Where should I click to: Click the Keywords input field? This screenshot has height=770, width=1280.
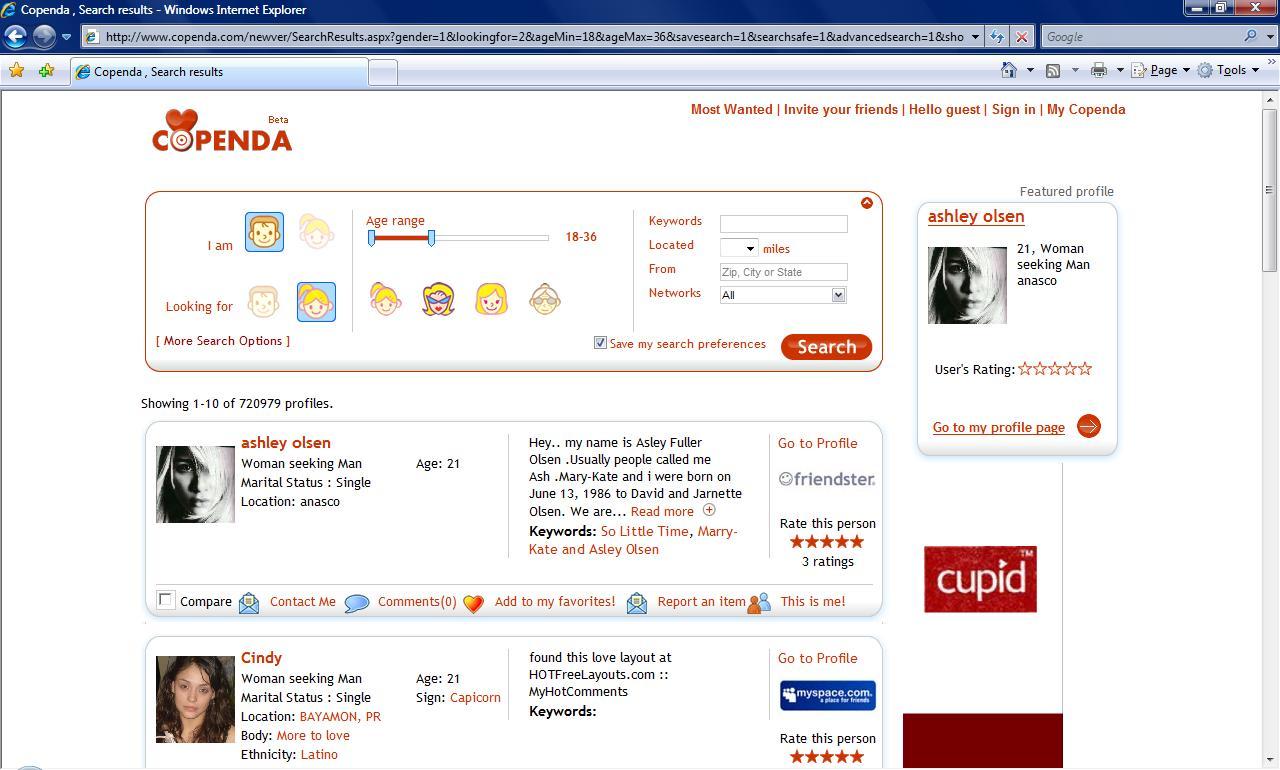pyautogui.click(x=783, y=224)
